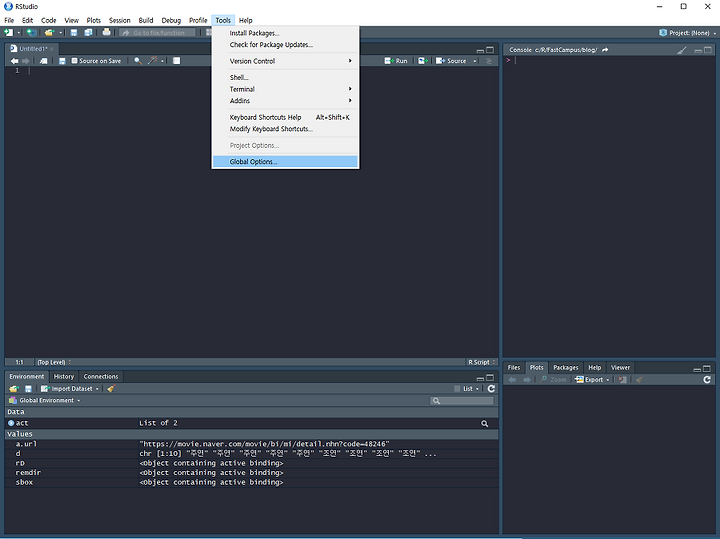Refresh the Environment pane
The image size is (720, 539).
tap(491, 388)
